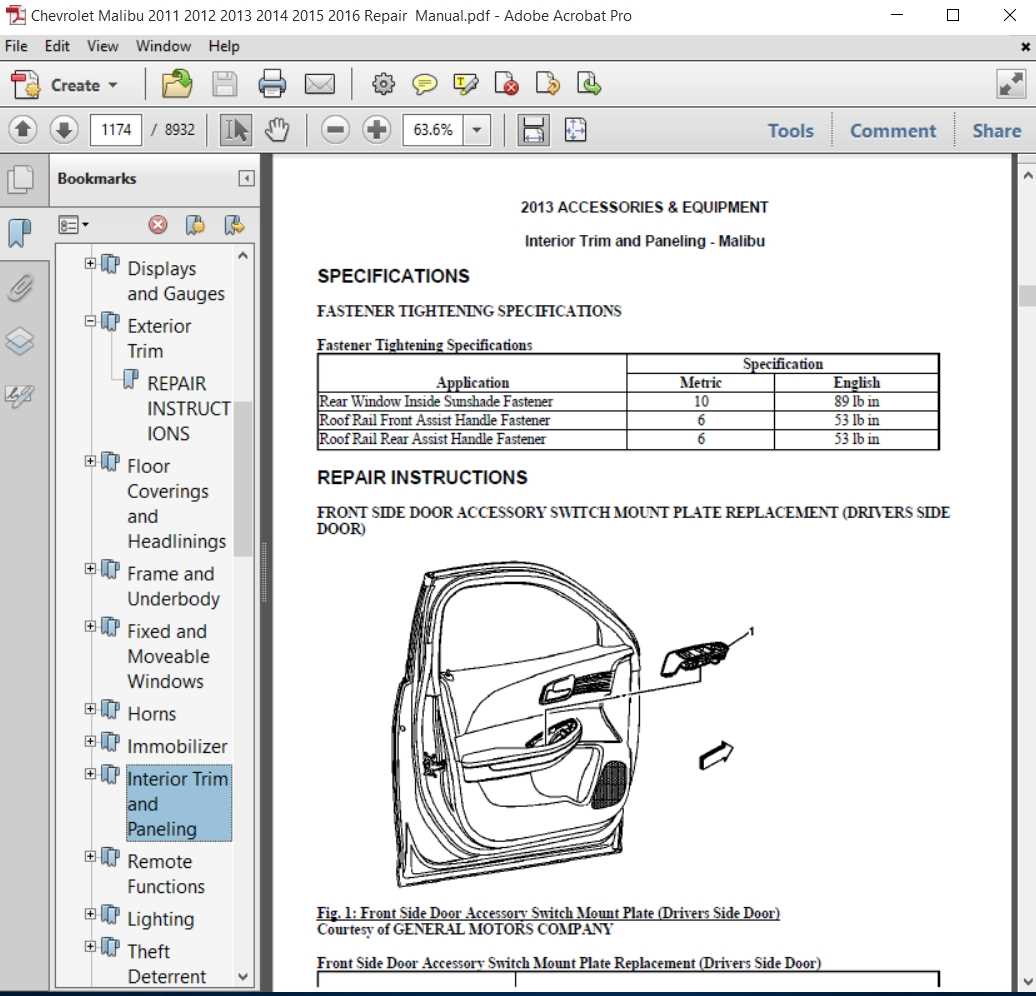Viewport: 1036px width, 996px height.
Task: Delete the selected bookmark red icon
Action: coord(158,225)
